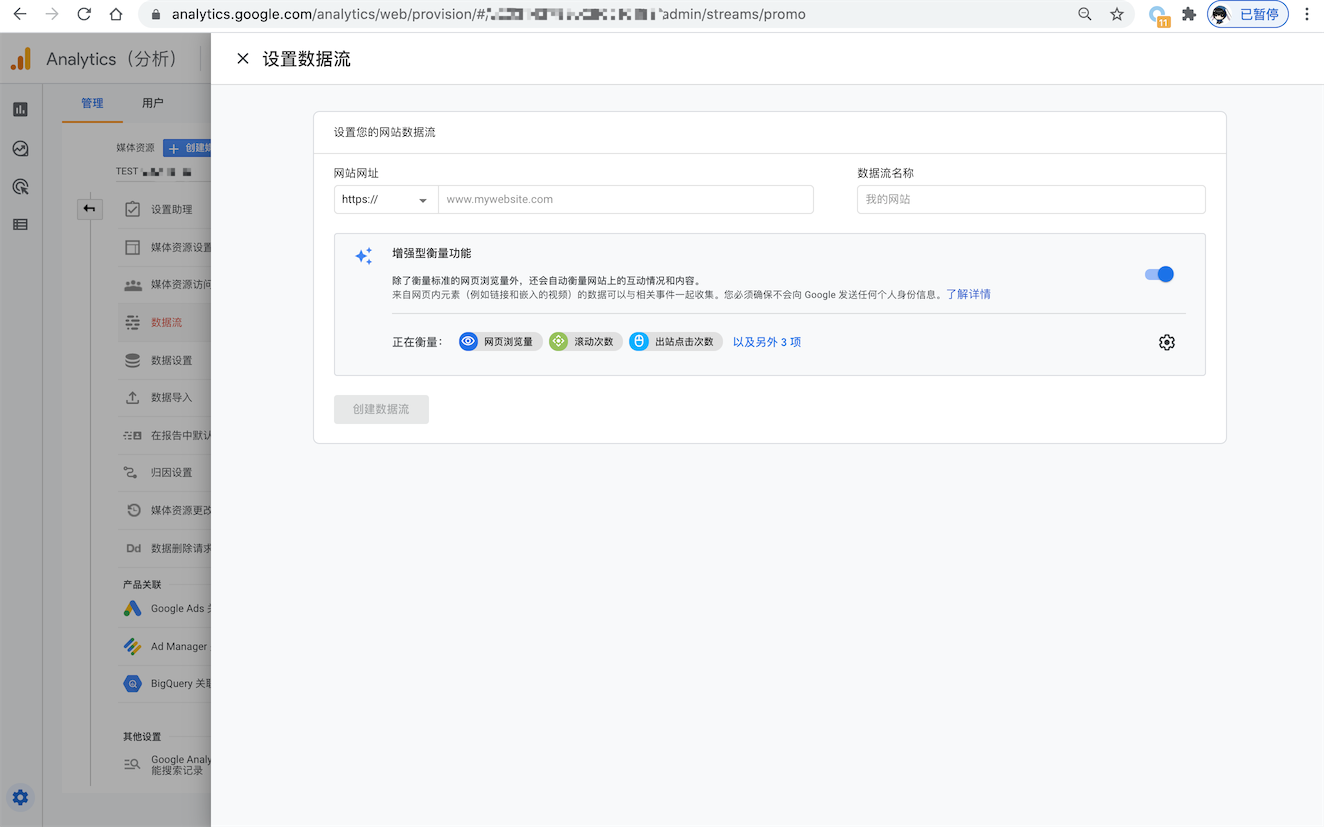
Task: Open the Reports section in left navigation
Action: tap(20, 108)
